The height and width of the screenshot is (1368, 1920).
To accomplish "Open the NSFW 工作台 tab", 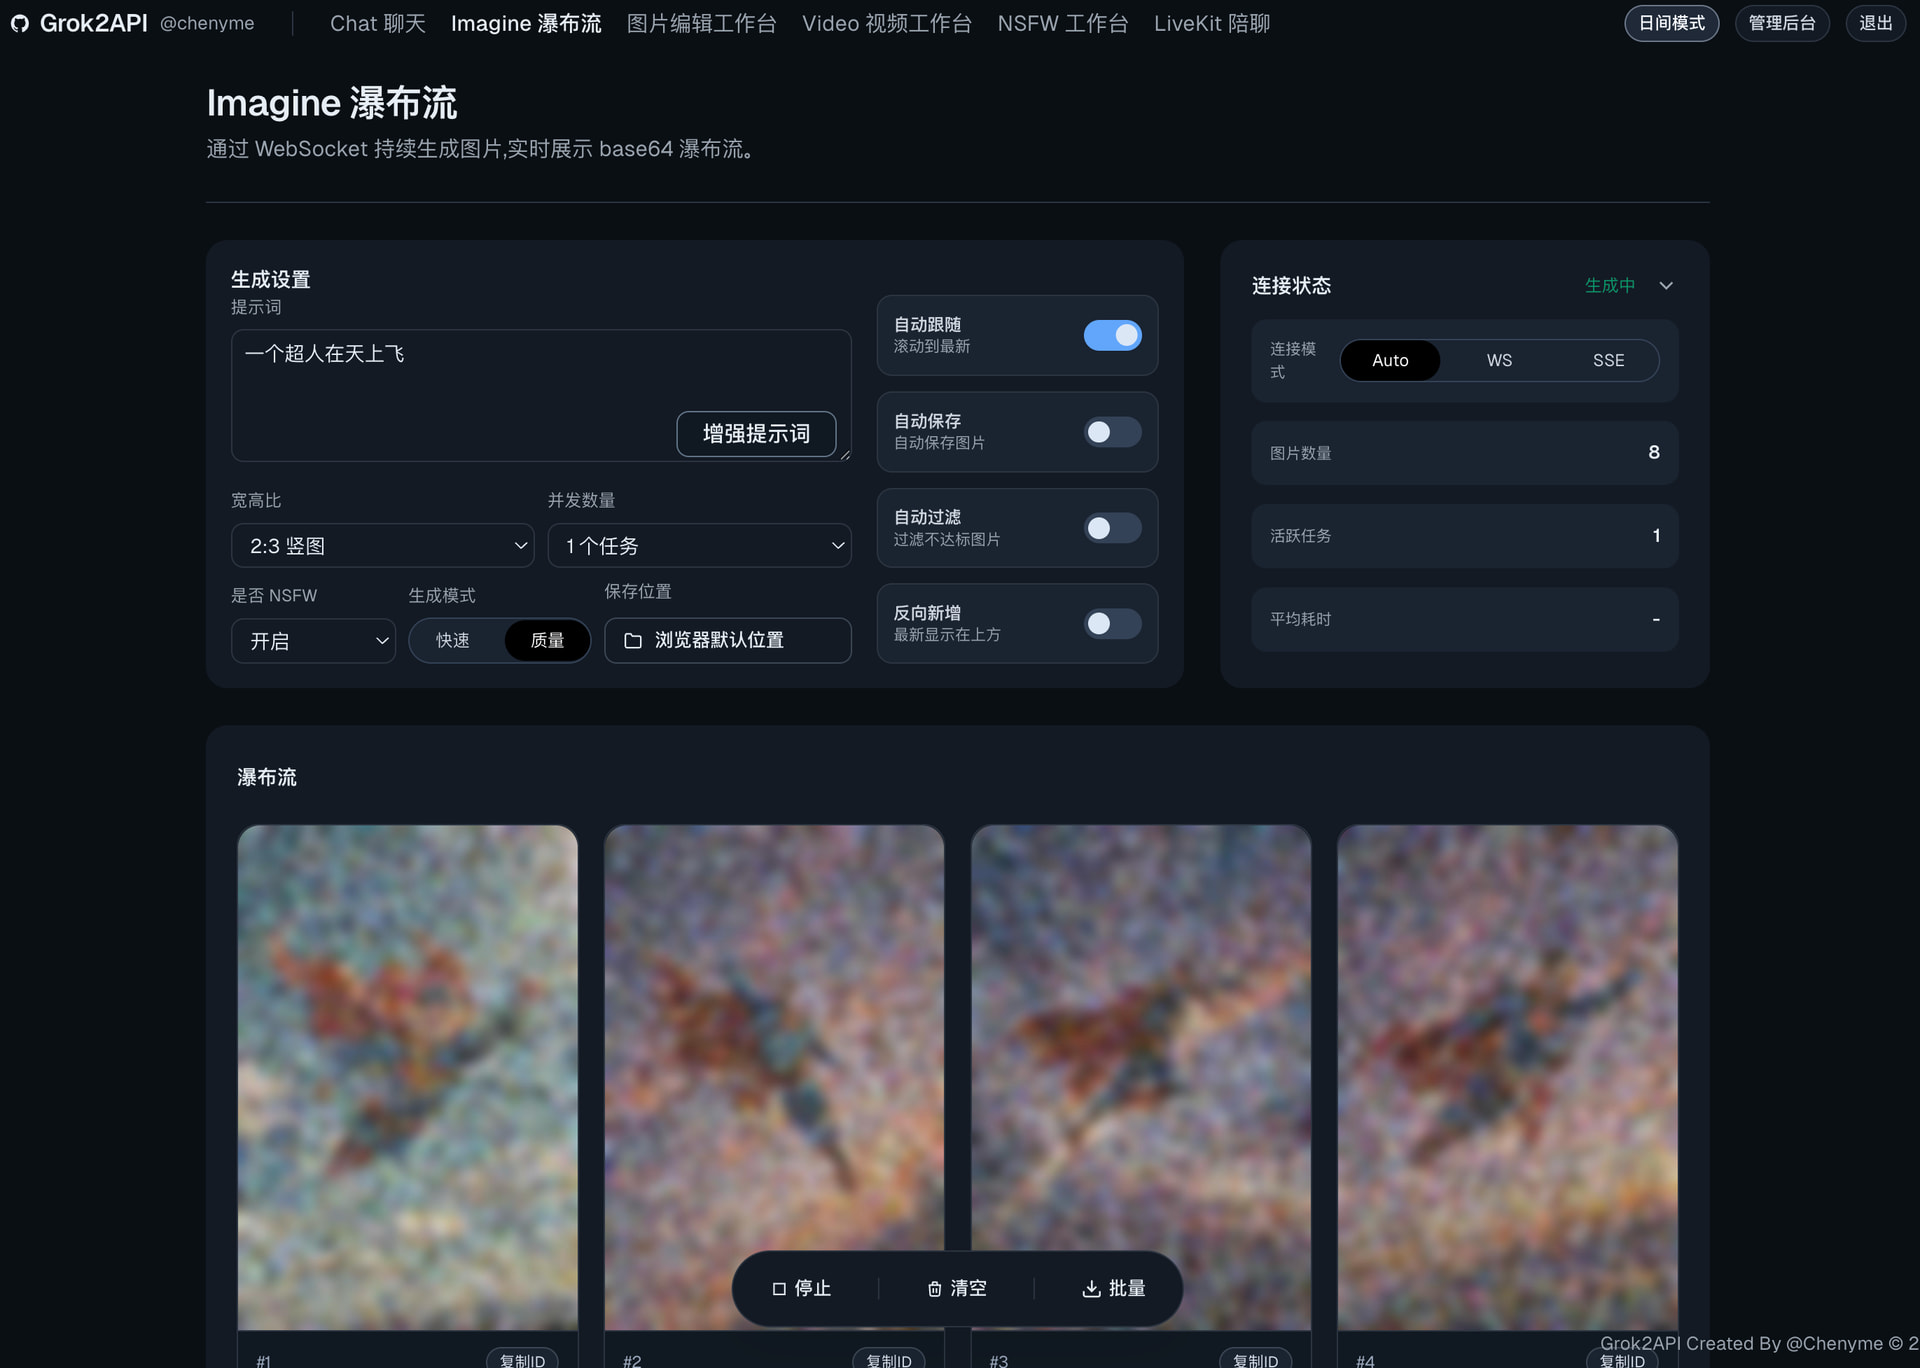I will click(x=1062, y=23).
